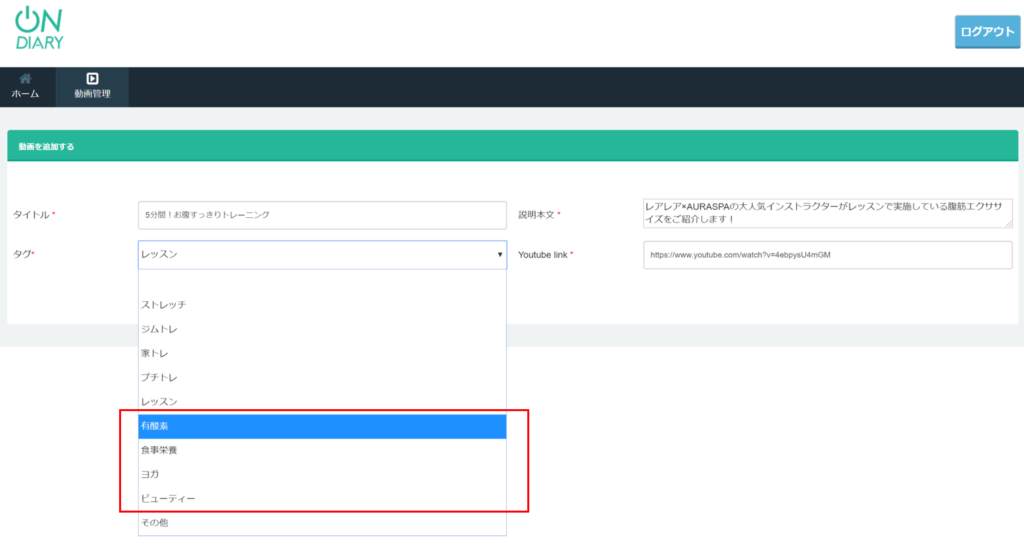Click the ログアウト button

pyautogui.click(x=987, y=31)
